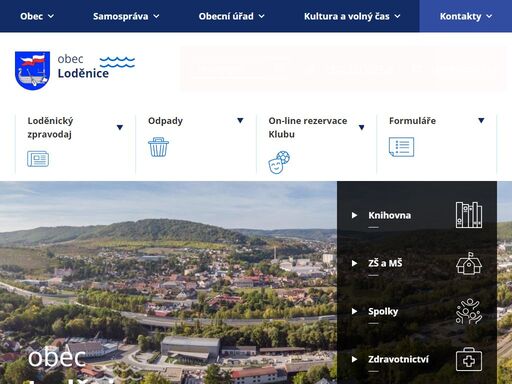Click the newspaper icon under Loděnický zpravodaj
512x384 pixels.
(38, 159)
